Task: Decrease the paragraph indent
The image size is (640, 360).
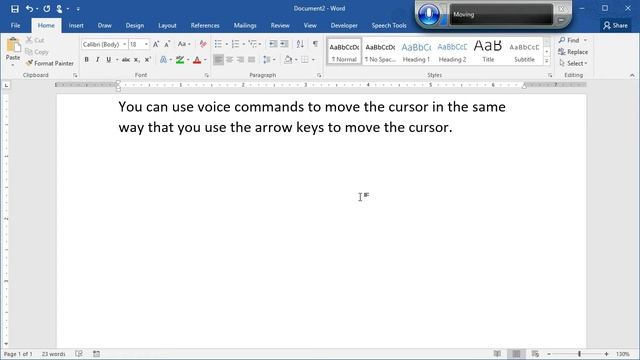Action: 273,44
